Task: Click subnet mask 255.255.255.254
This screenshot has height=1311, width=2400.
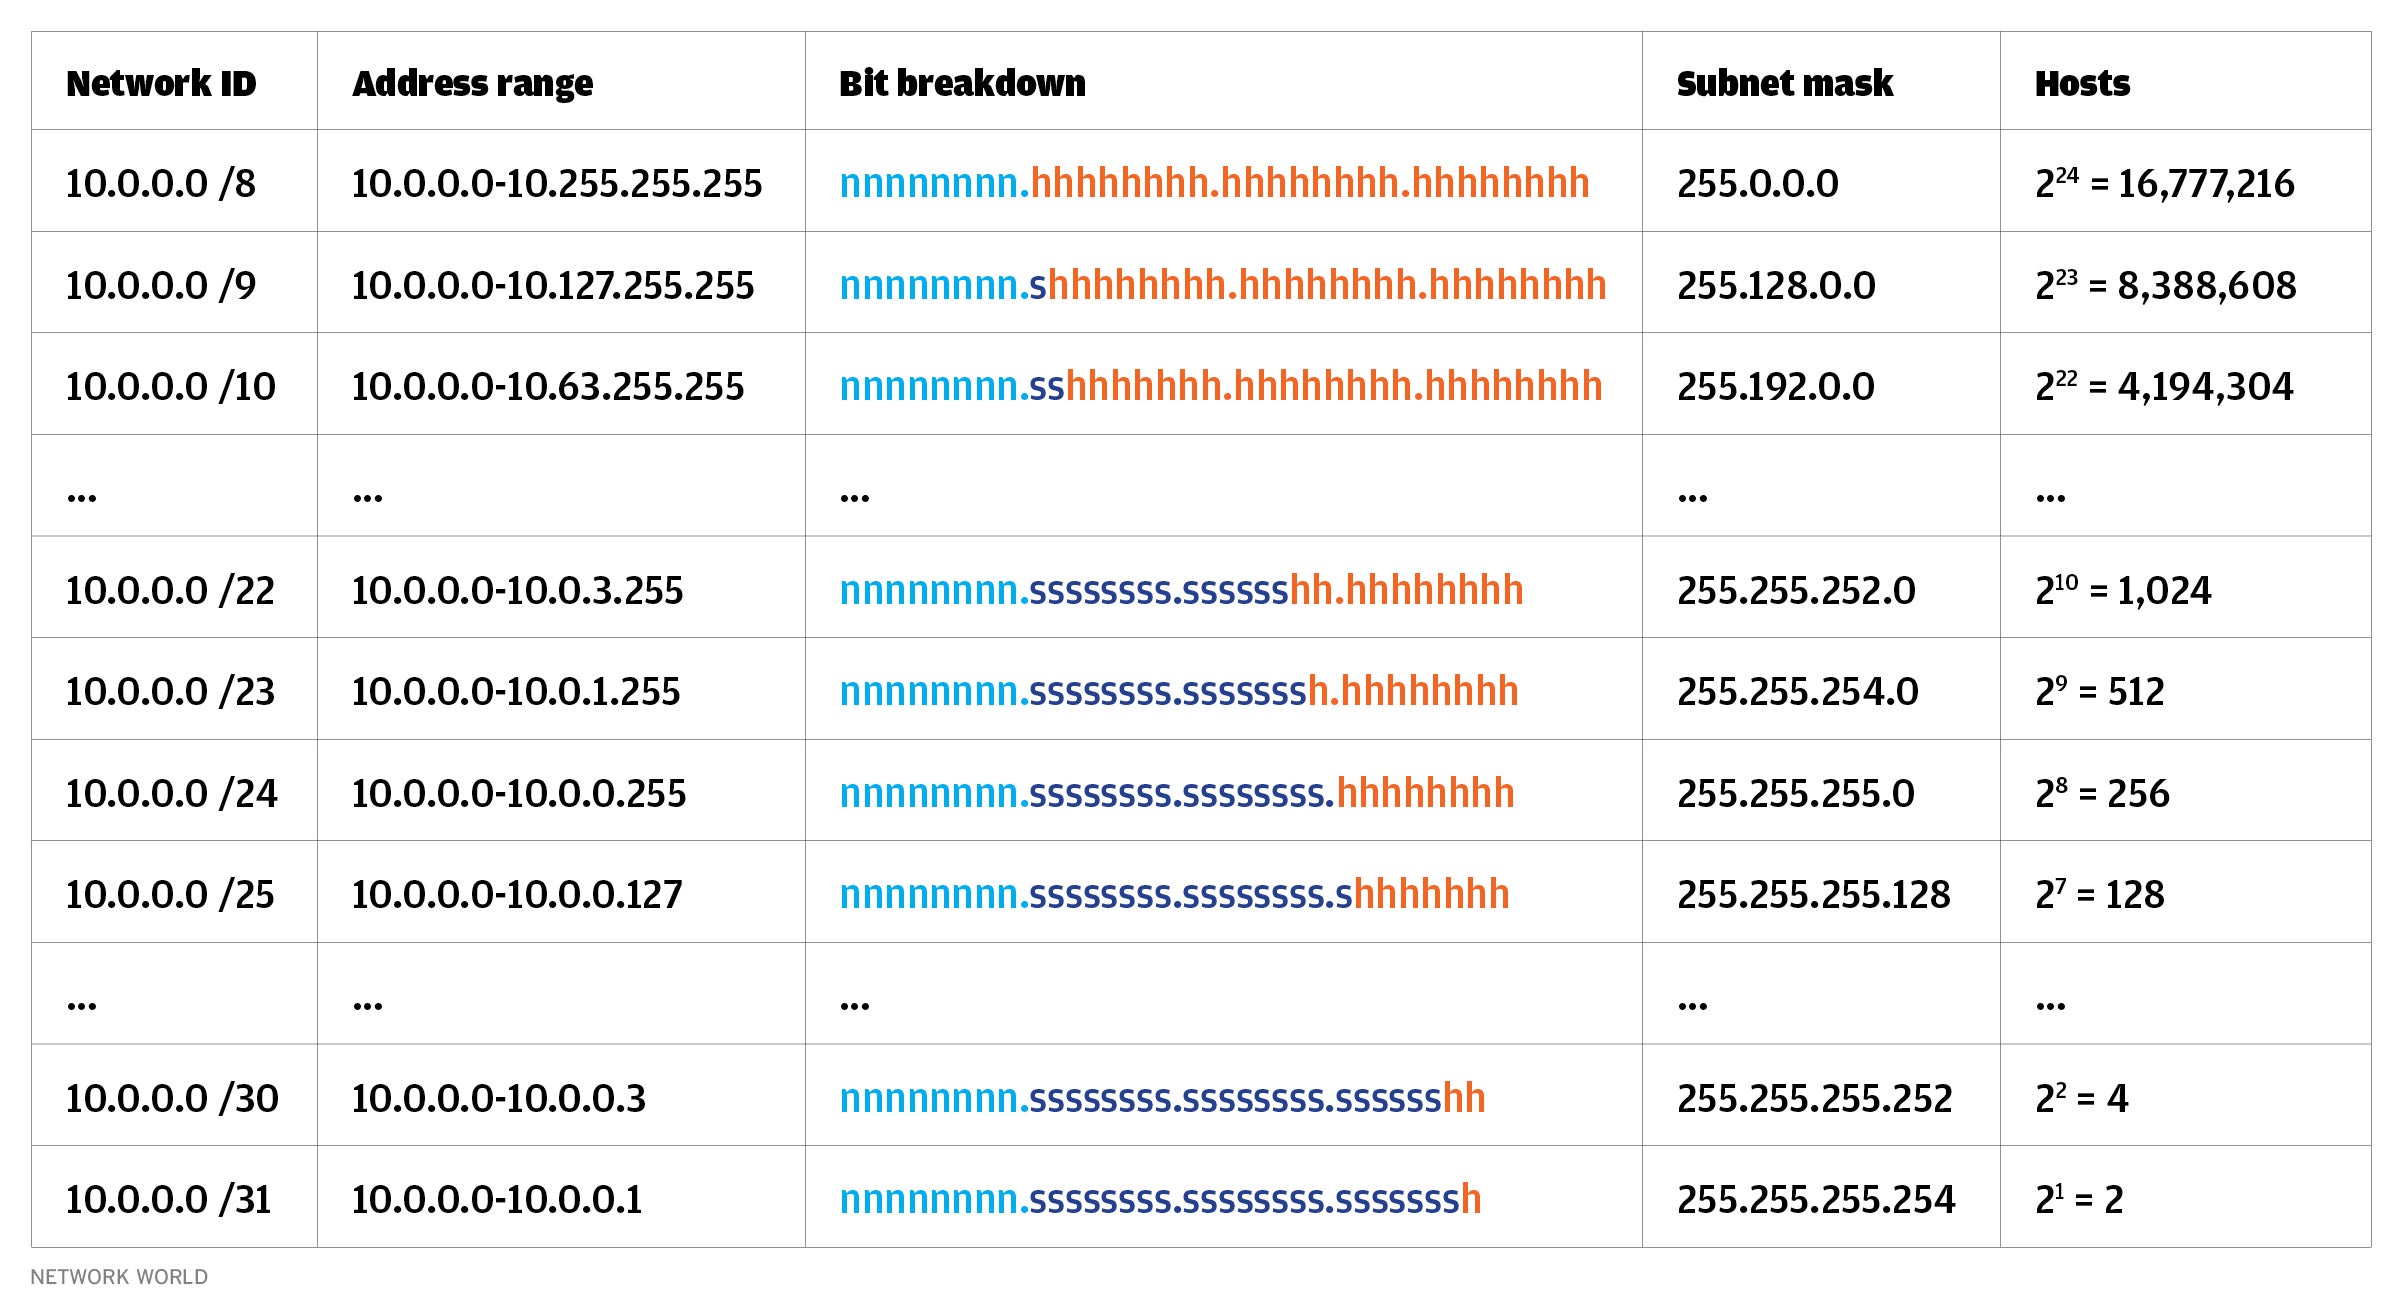Action: (x=1815, y=1199)
